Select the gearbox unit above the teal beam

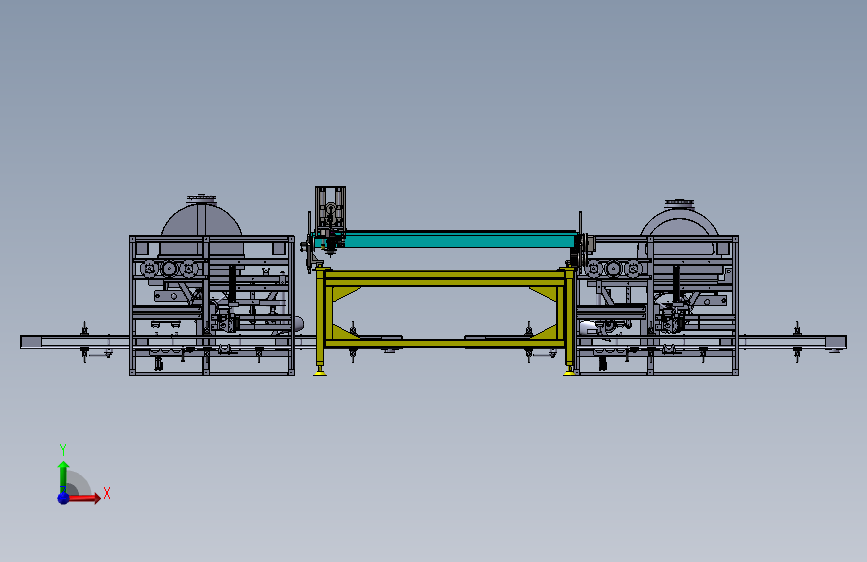click(x=331, y=209)
